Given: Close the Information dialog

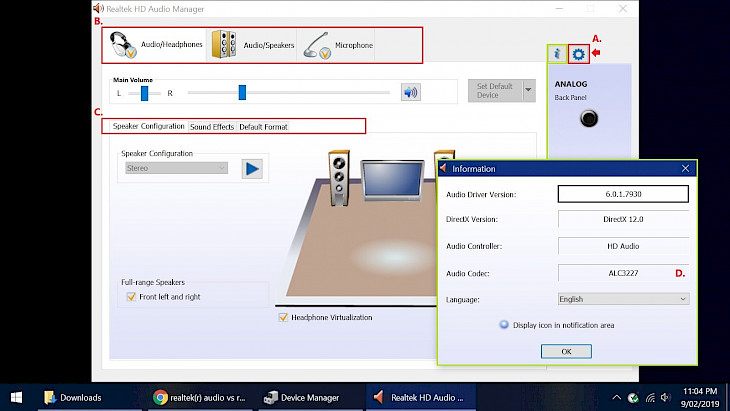Looking at the screenshot, I should 685,168.
